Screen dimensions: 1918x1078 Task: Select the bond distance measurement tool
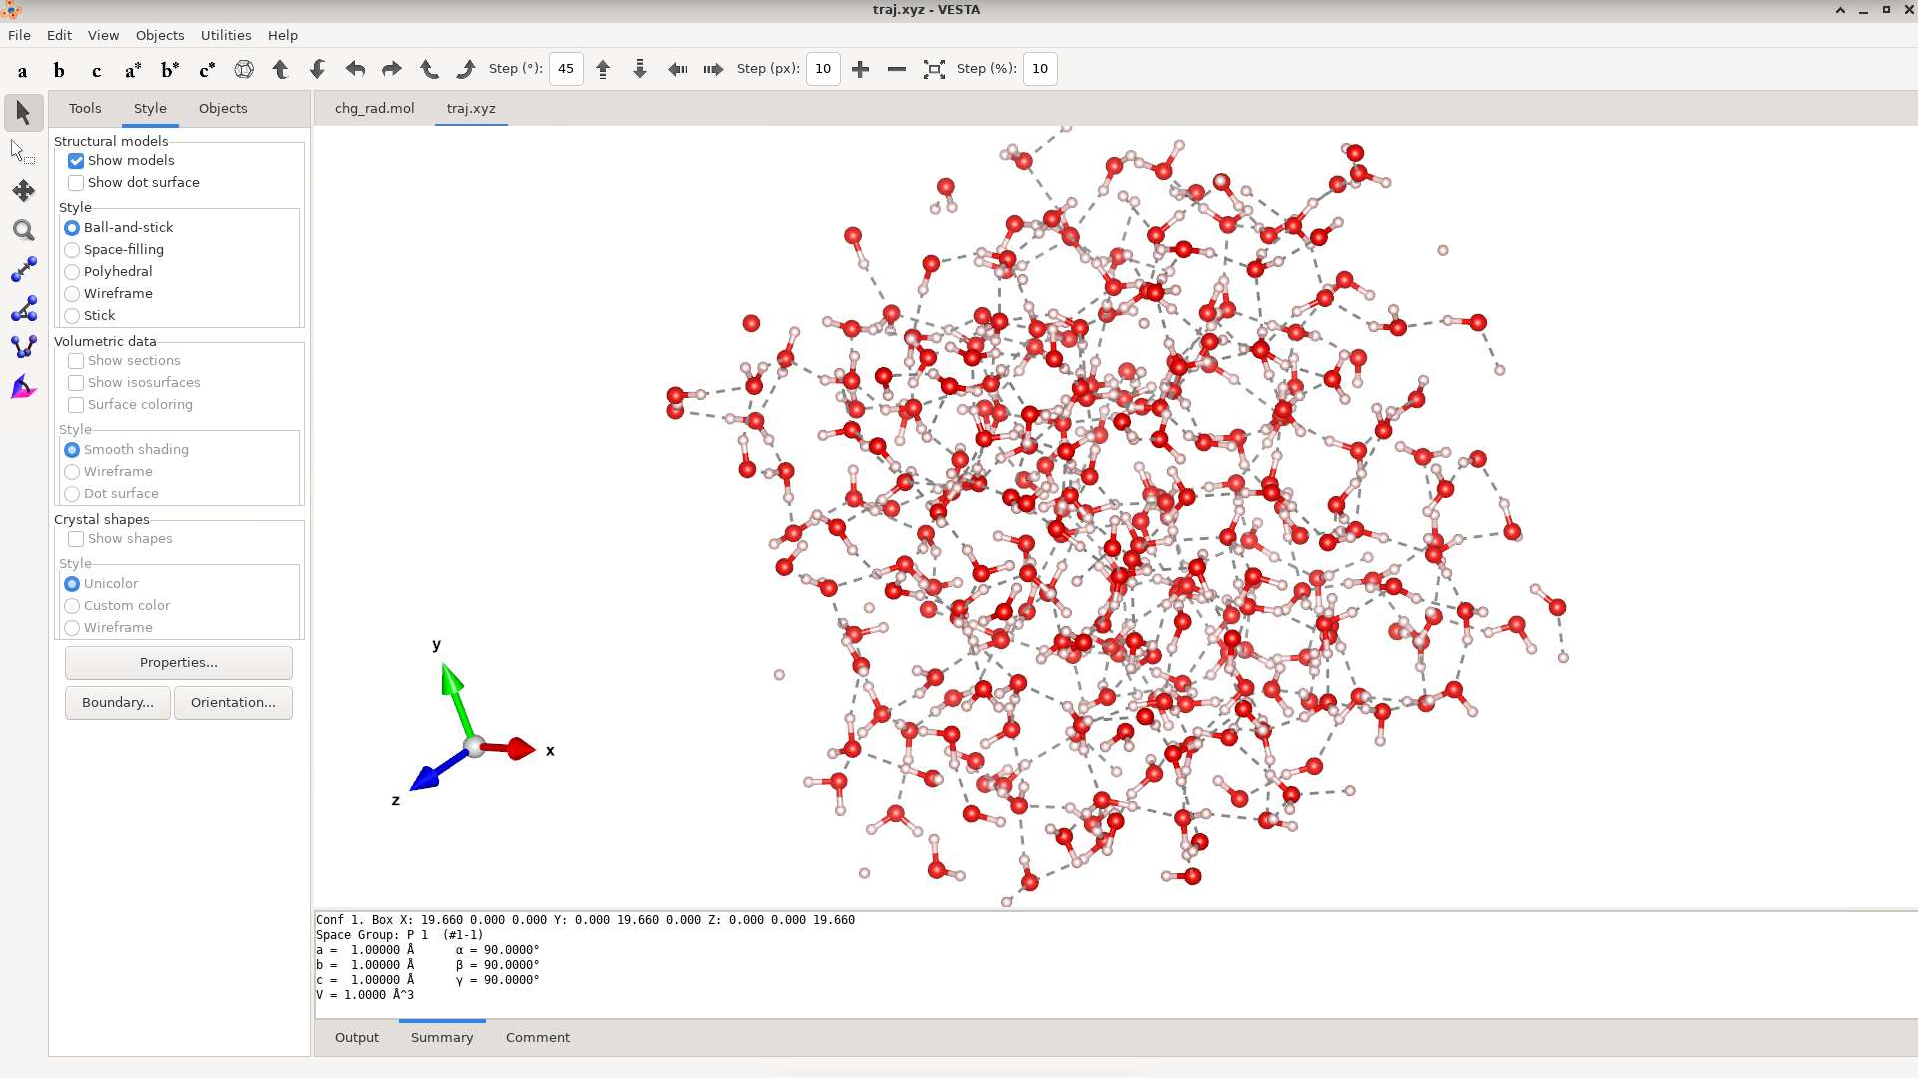coord(23,269)
